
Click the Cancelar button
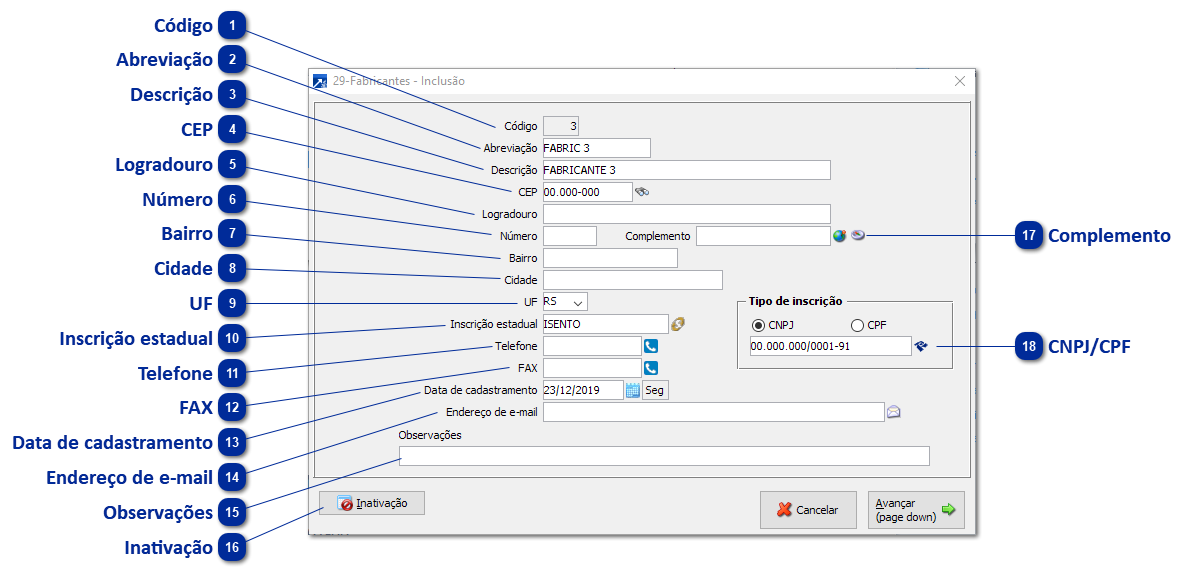pos(808,510)
